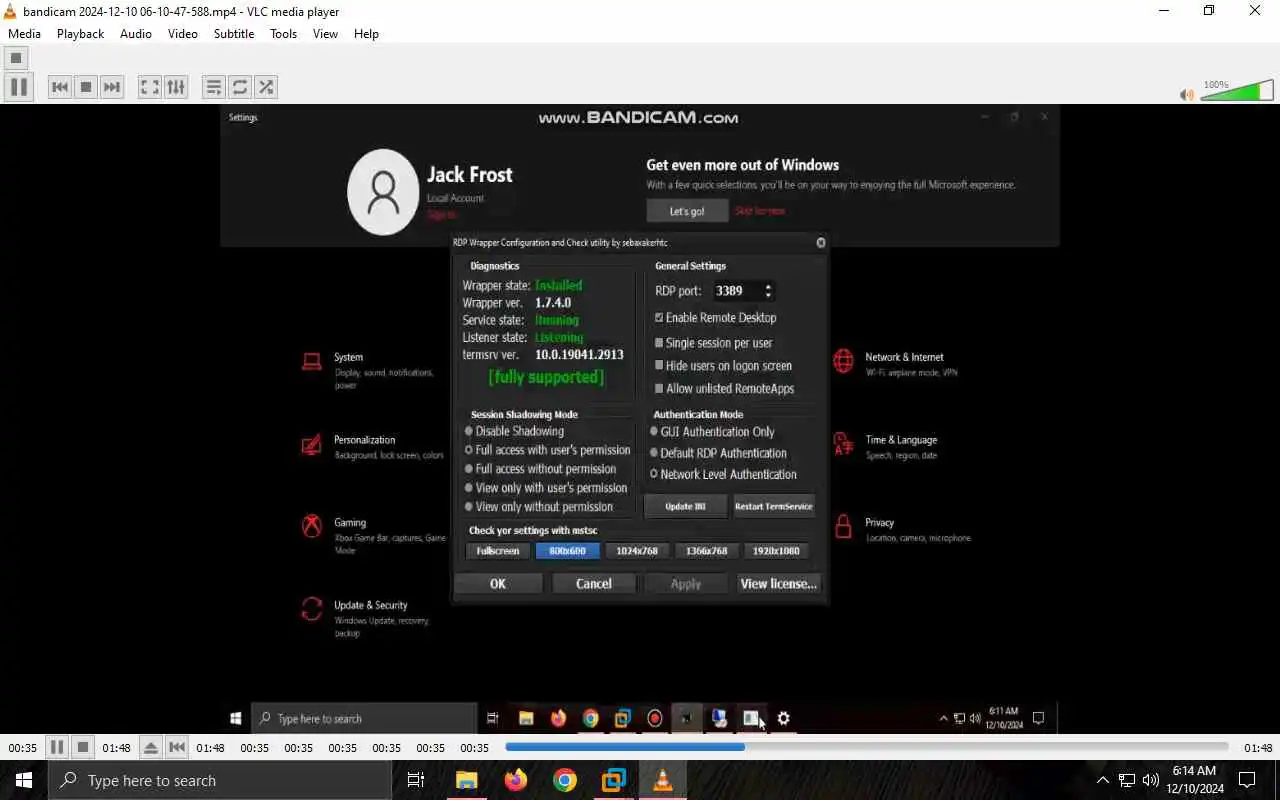Screen dimensions: 1280x800
Task: Click RDP port spinner arrows
Action: click(768, 291)
